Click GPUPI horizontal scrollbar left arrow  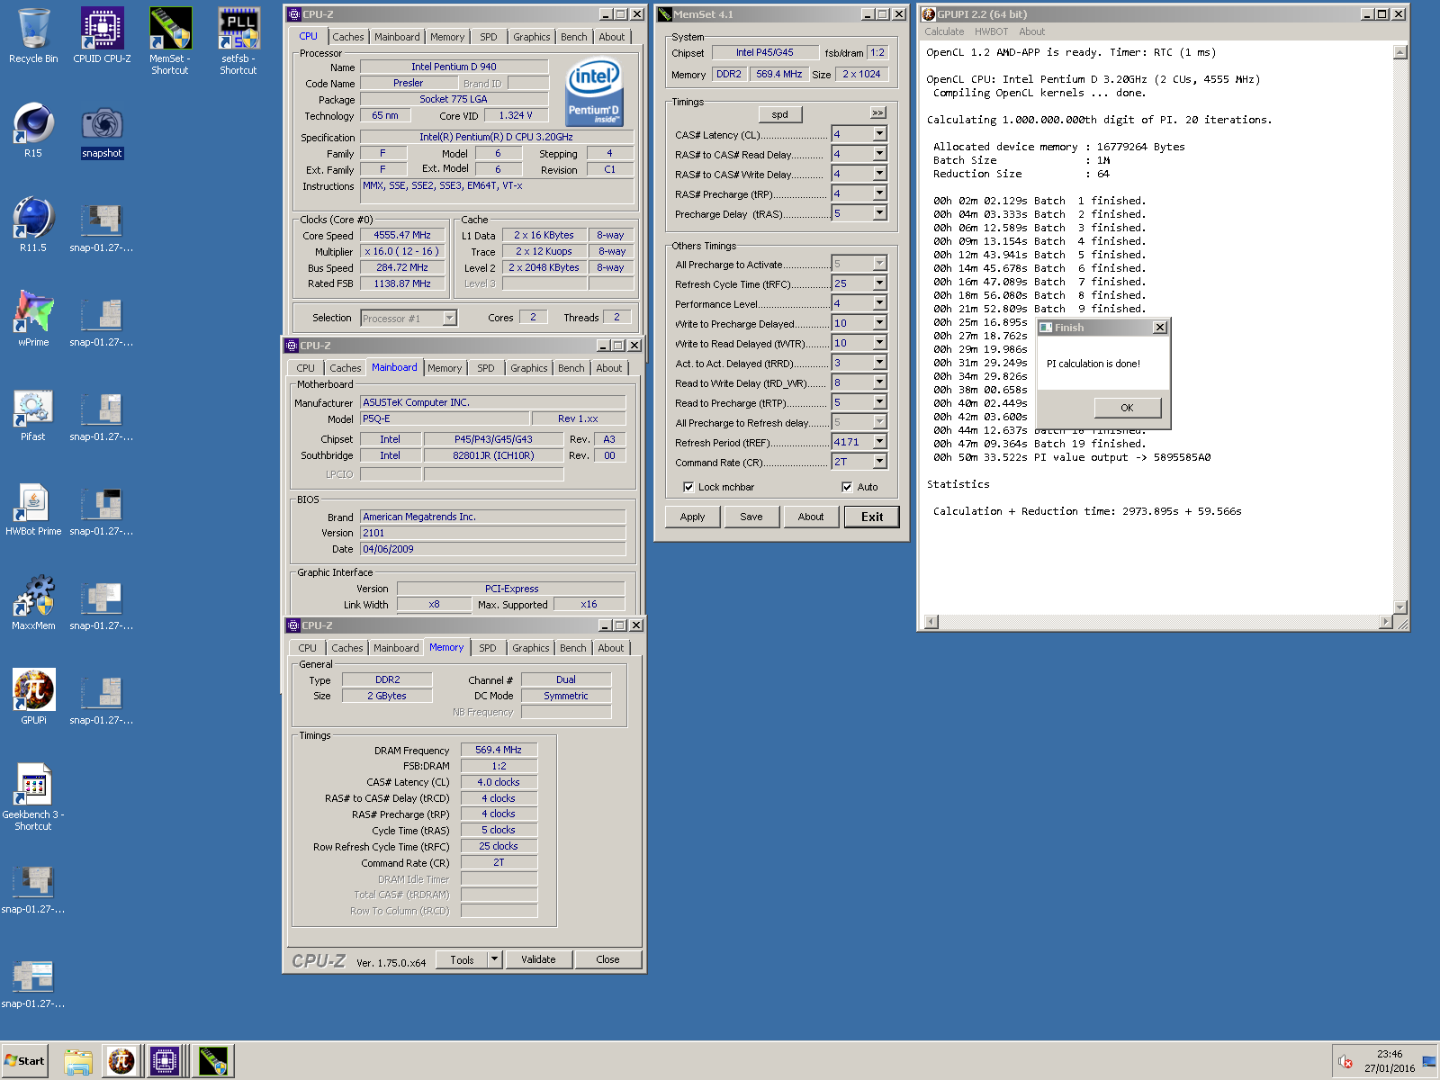click(932, 622)
